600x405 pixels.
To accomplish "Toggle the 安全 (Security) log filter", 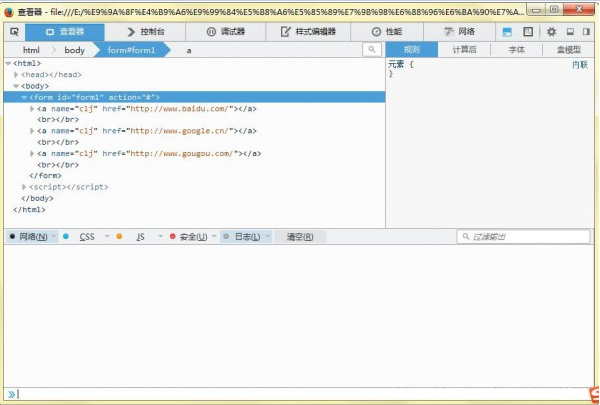I will tap(190, 237).
